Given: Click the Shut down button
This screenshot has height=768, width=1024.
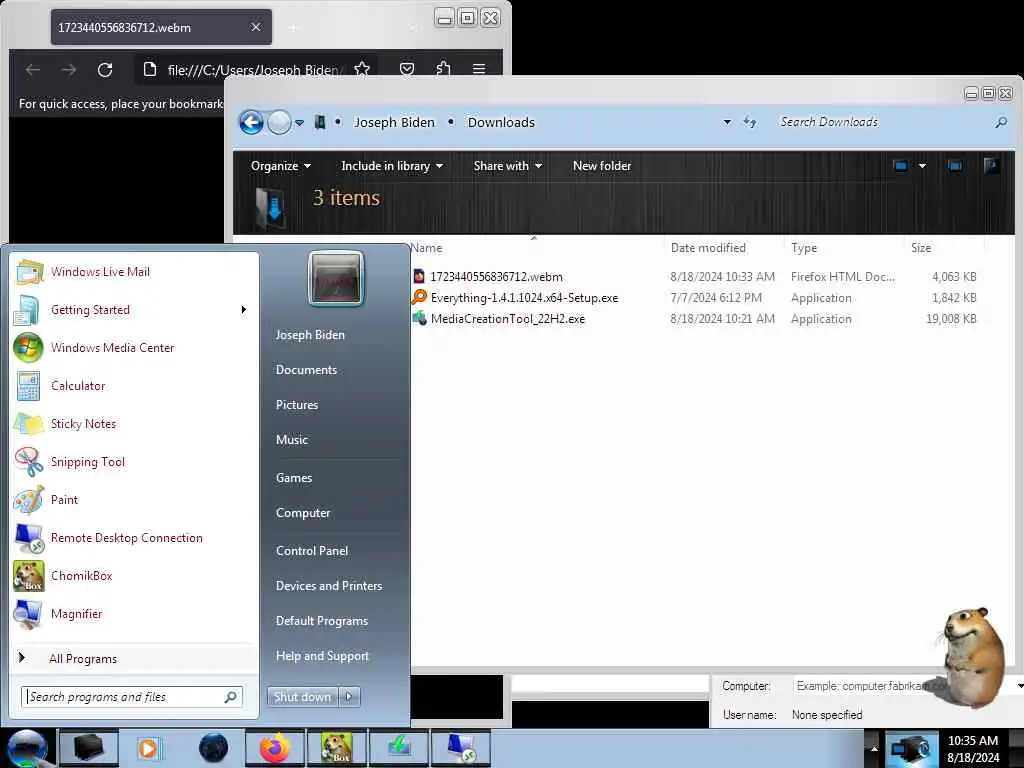Looking at the screenshot, I should click(x=302, y=697).
